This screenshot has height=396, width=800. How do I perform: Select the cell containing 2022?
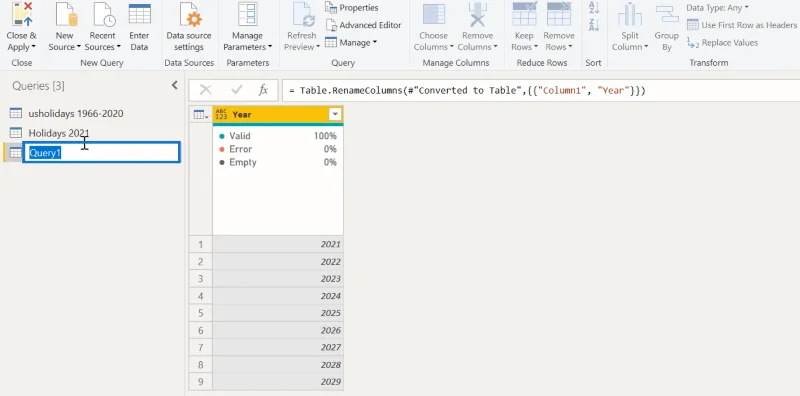[278, 262]
